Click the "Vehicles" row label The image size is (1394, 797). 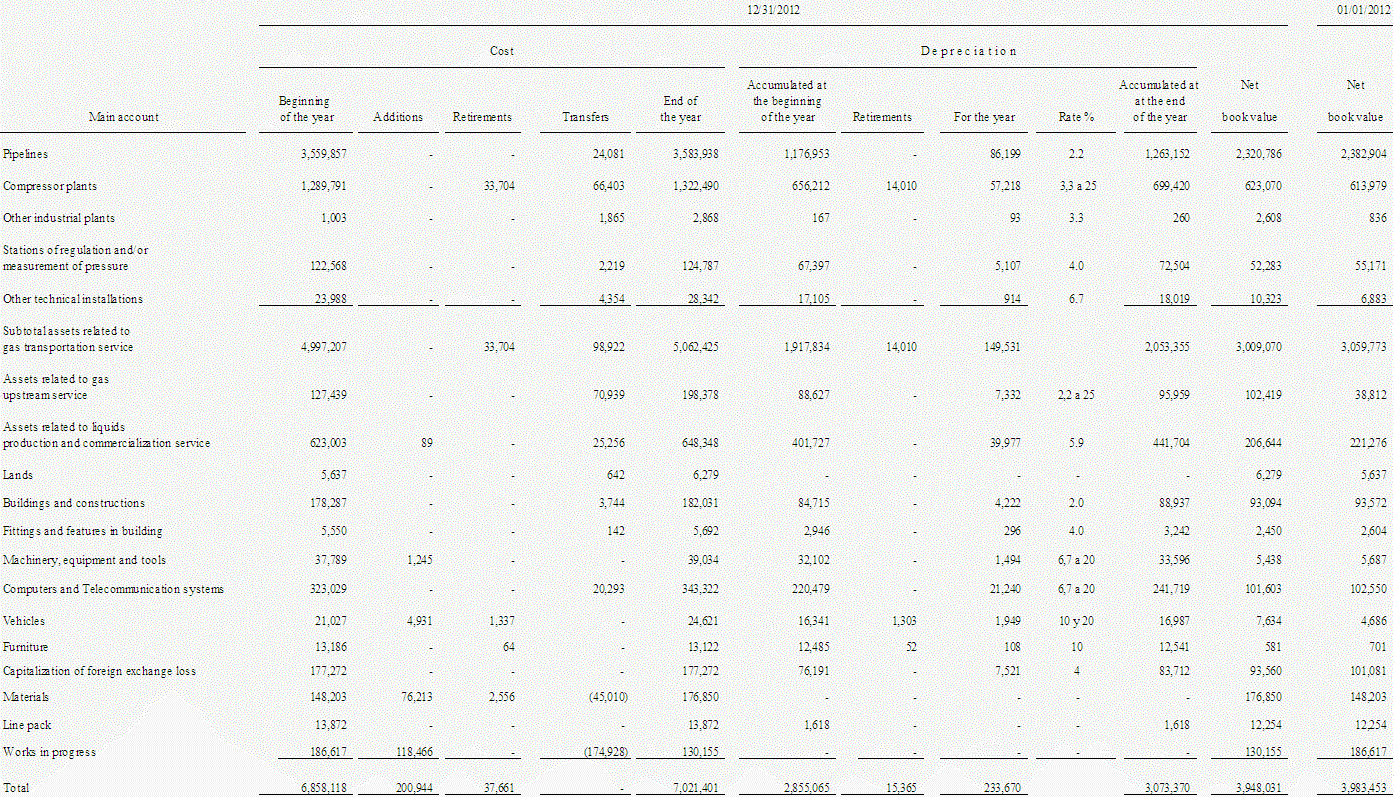pyautogui.click(x=24, y=621)
